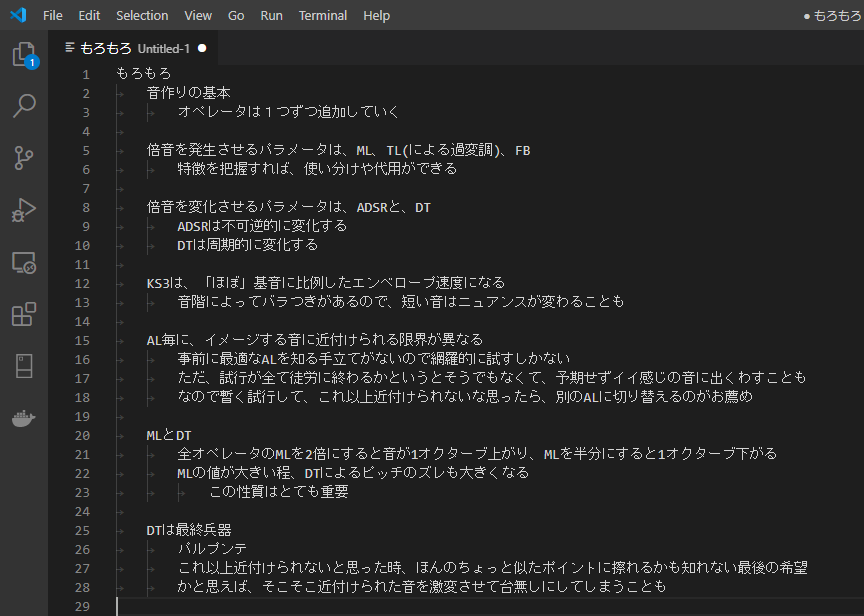Click line starting KS3は、「ほぼ」基音に比例
864x616 pixels.
point(326,283)
